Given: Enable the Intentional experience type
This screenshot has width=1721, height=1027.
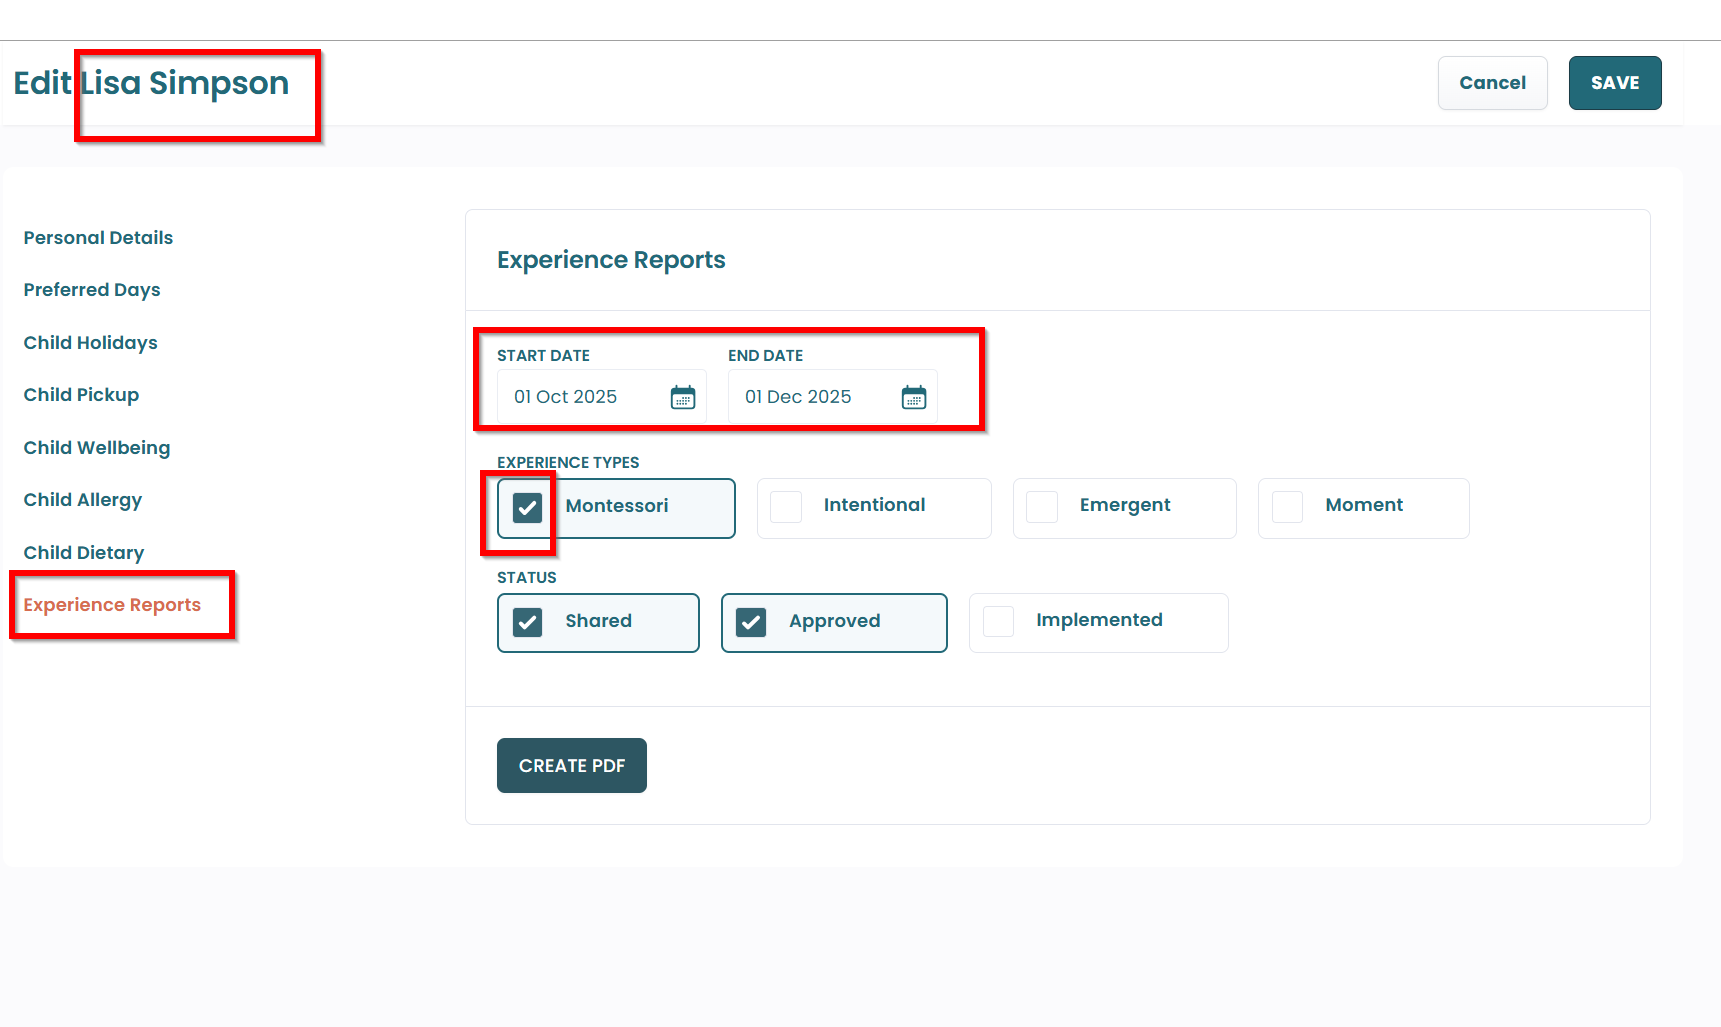Looking at the screenshot, I should click(x=786, y=507).
